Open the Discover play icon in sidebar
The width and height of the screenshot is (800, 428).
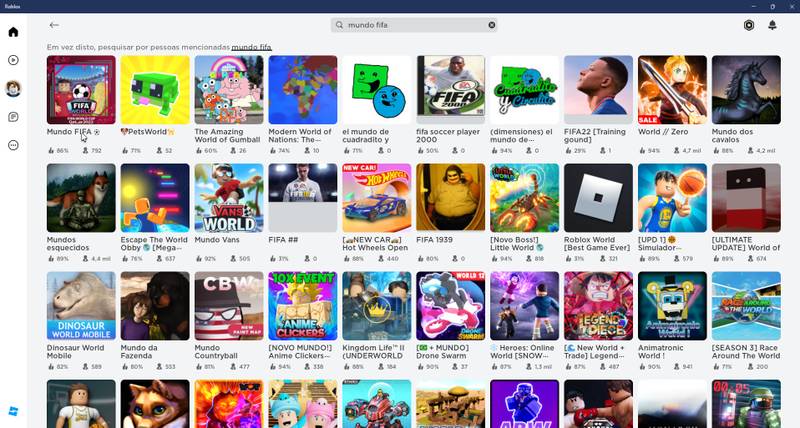tap(13, 60)
